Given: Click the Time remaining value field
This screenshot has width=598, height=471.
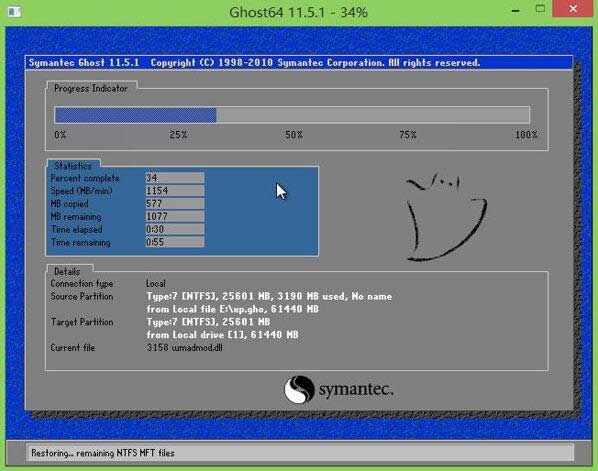Looking at the screenshot, I should [x=175, y=242].
